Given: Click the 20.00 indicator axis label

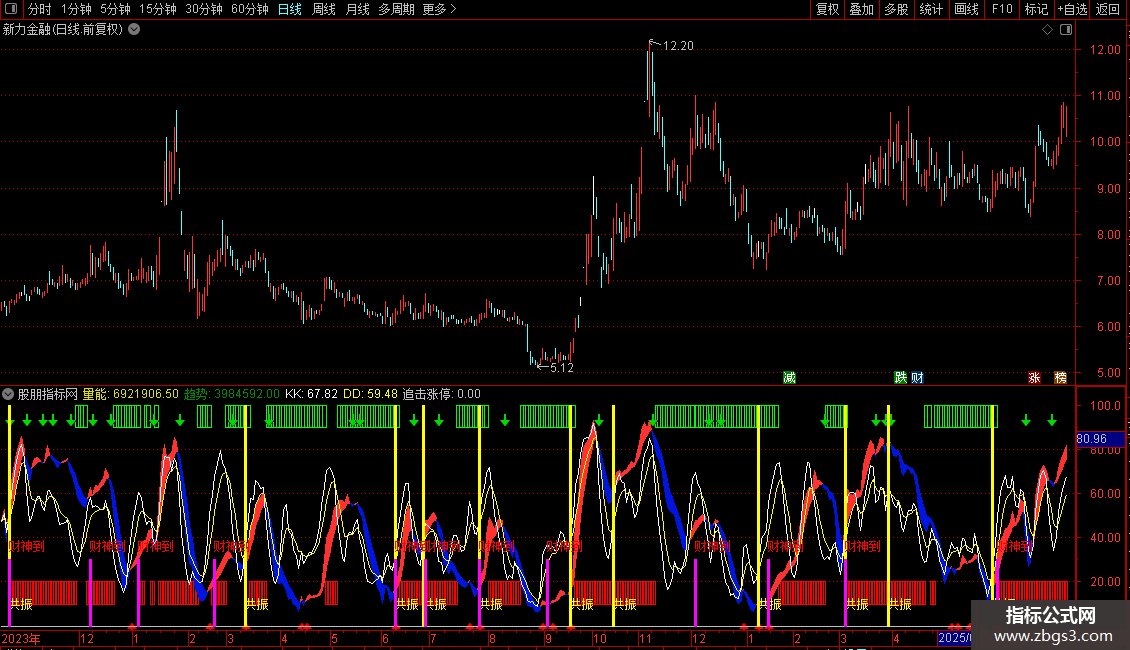Looking at the screenshot, I should coord(1105,582).
